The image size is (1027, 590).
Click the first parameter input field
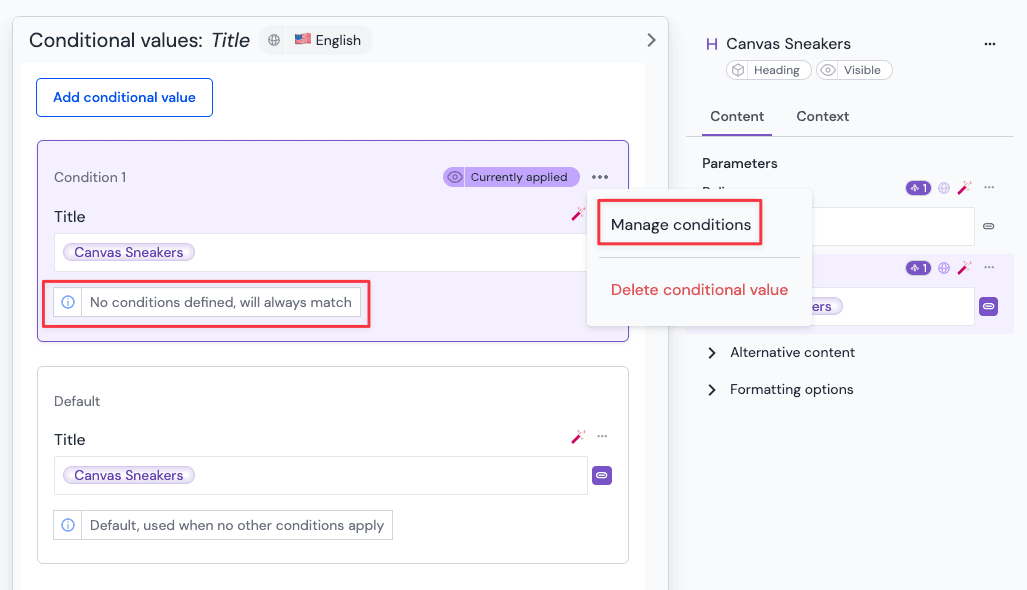click(893, 227)
